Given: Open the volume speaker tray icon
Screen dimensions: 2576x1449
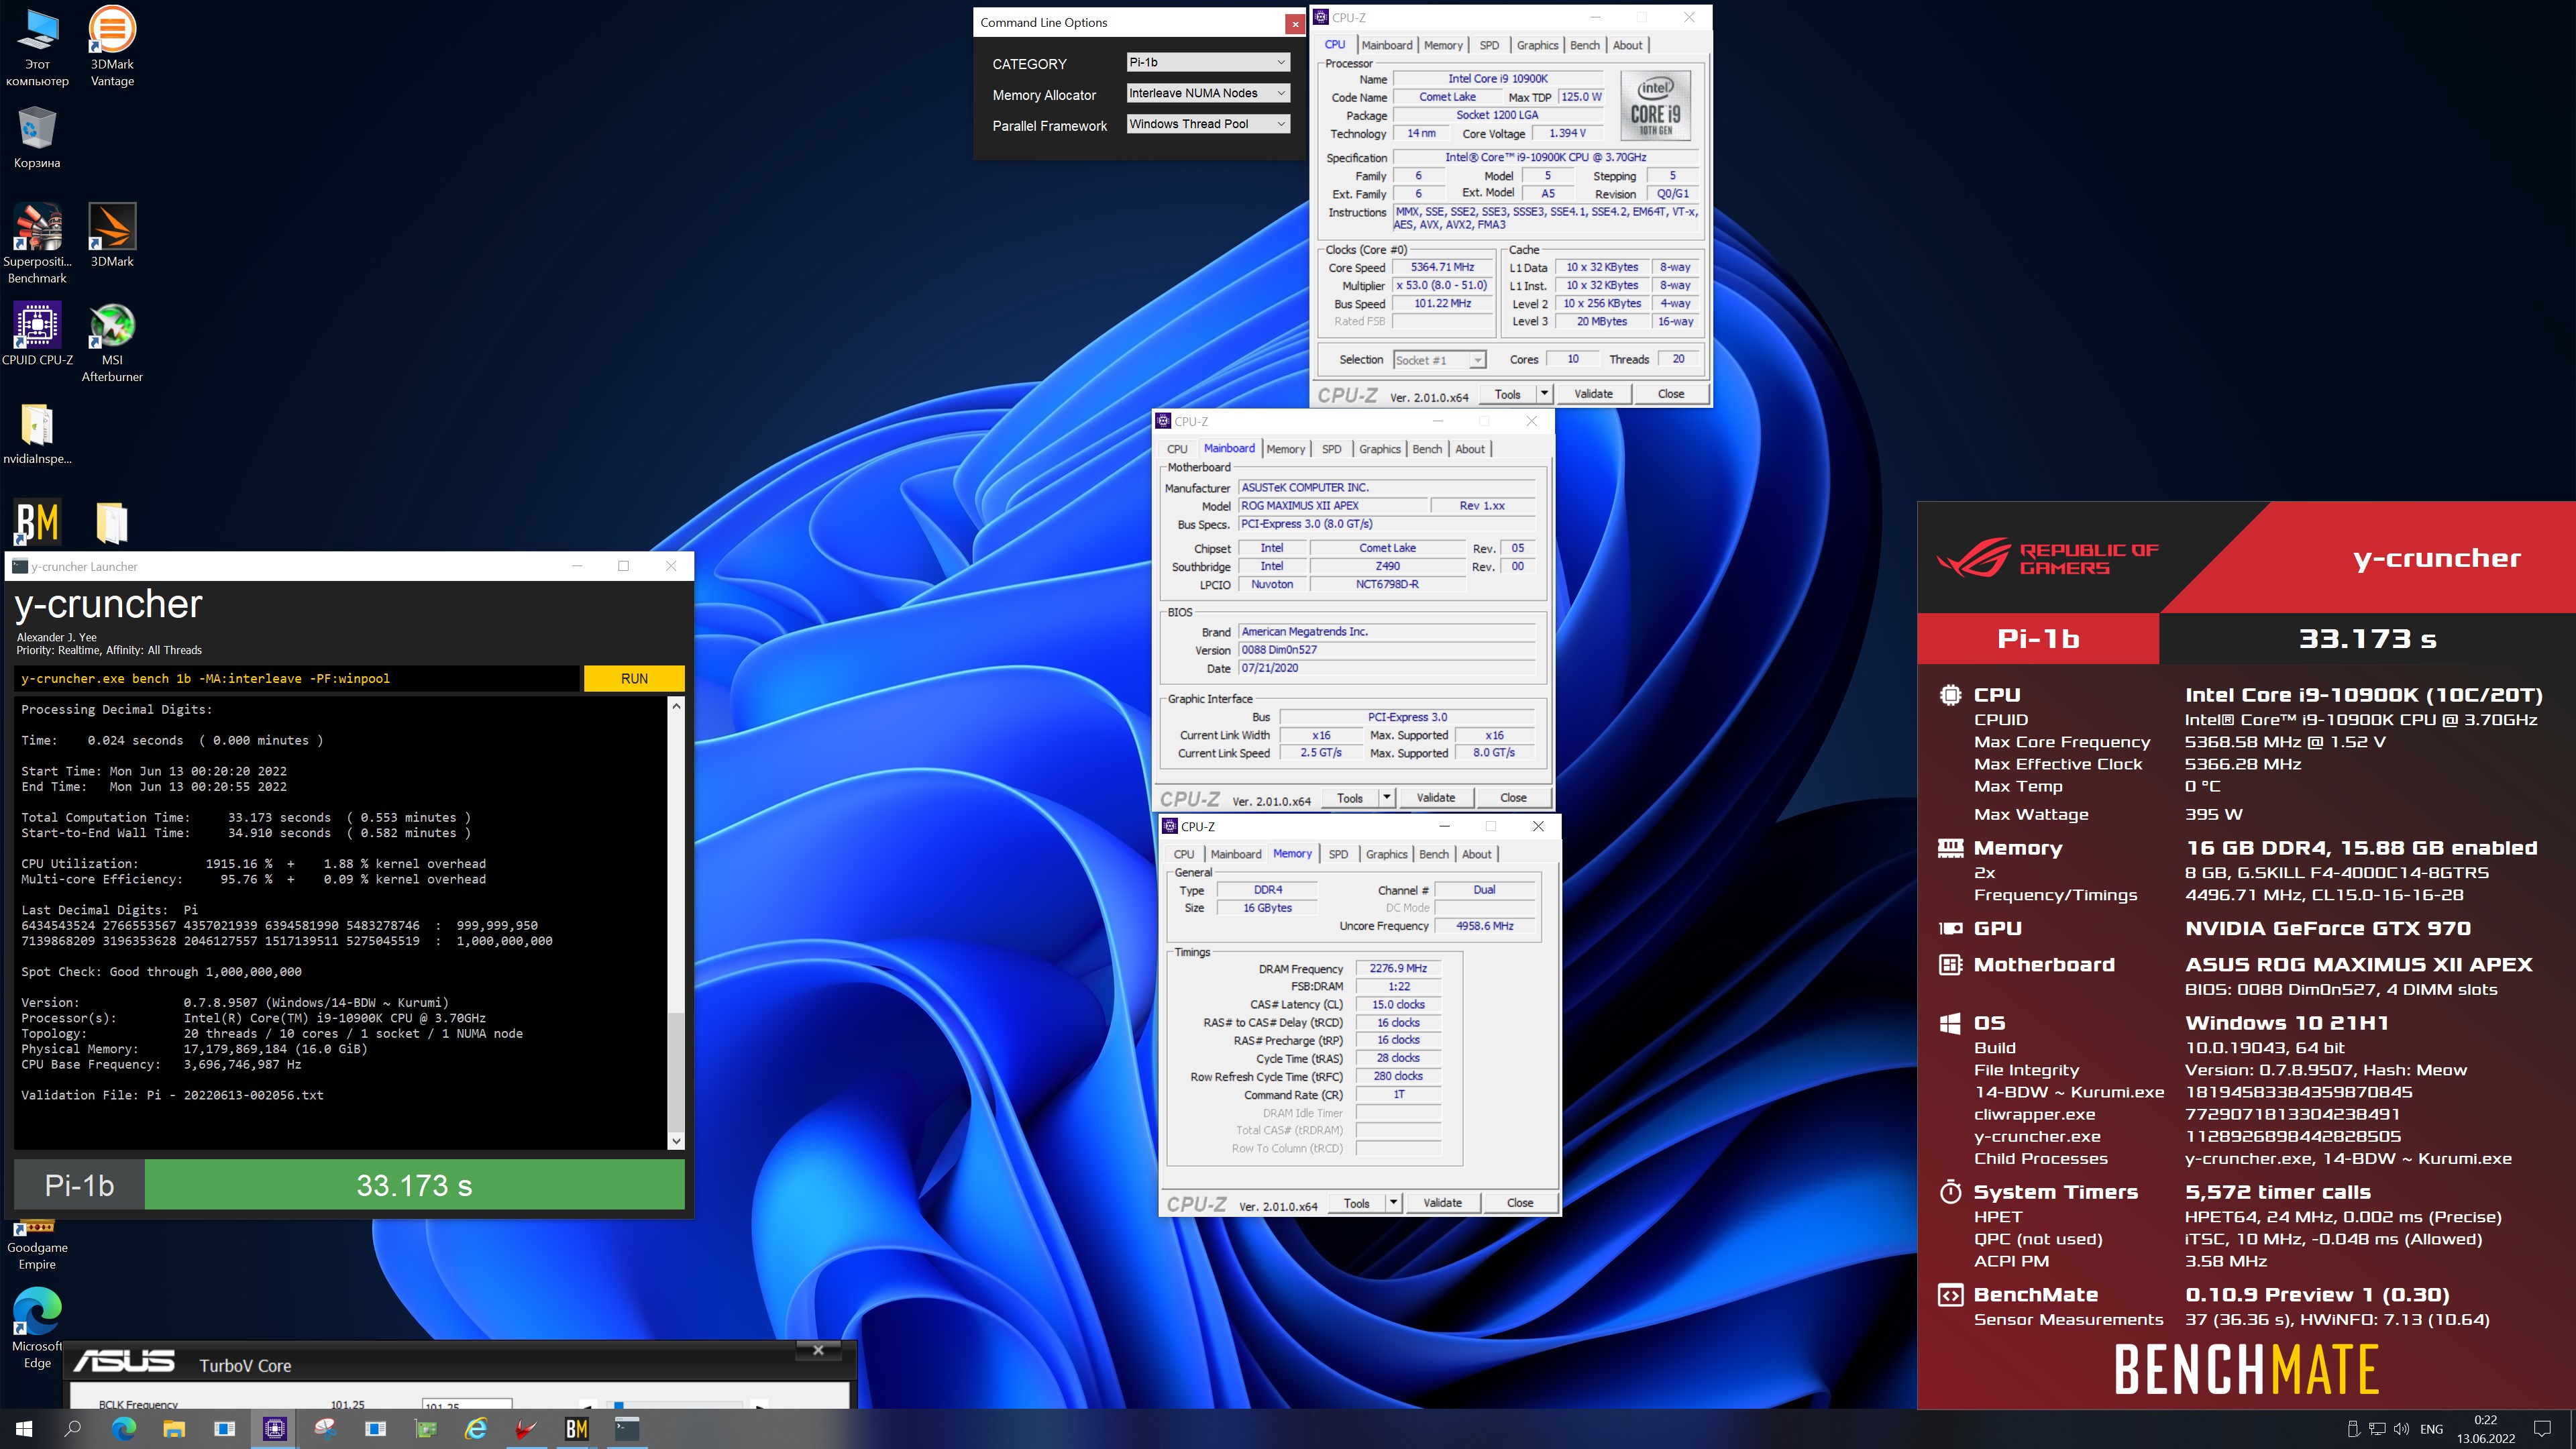Looking at the screenshot, I should point(2401,1429).
